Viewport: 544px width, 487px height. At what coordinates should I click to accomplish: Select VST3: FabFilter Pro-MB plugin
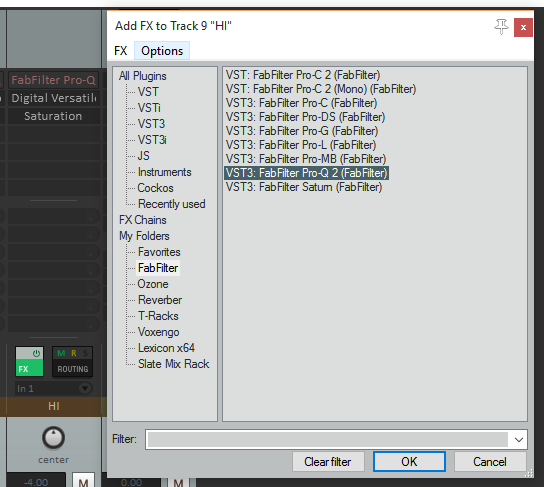pos(306,159)
